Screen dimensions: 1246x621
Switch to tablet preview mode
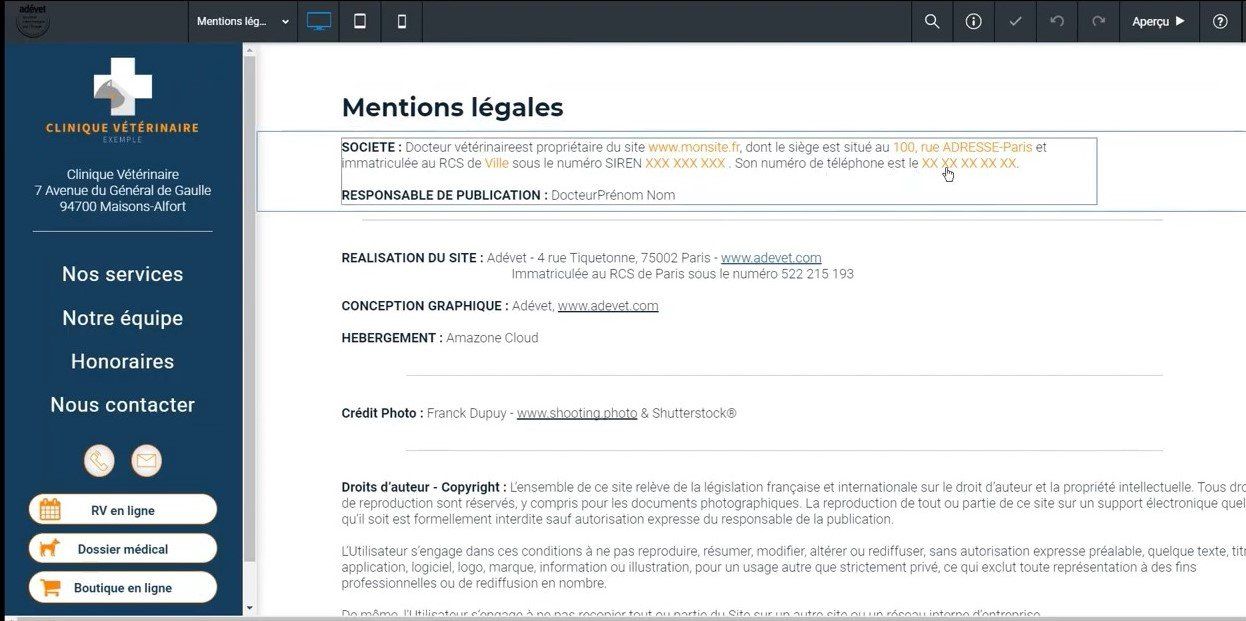pos(360,21)
